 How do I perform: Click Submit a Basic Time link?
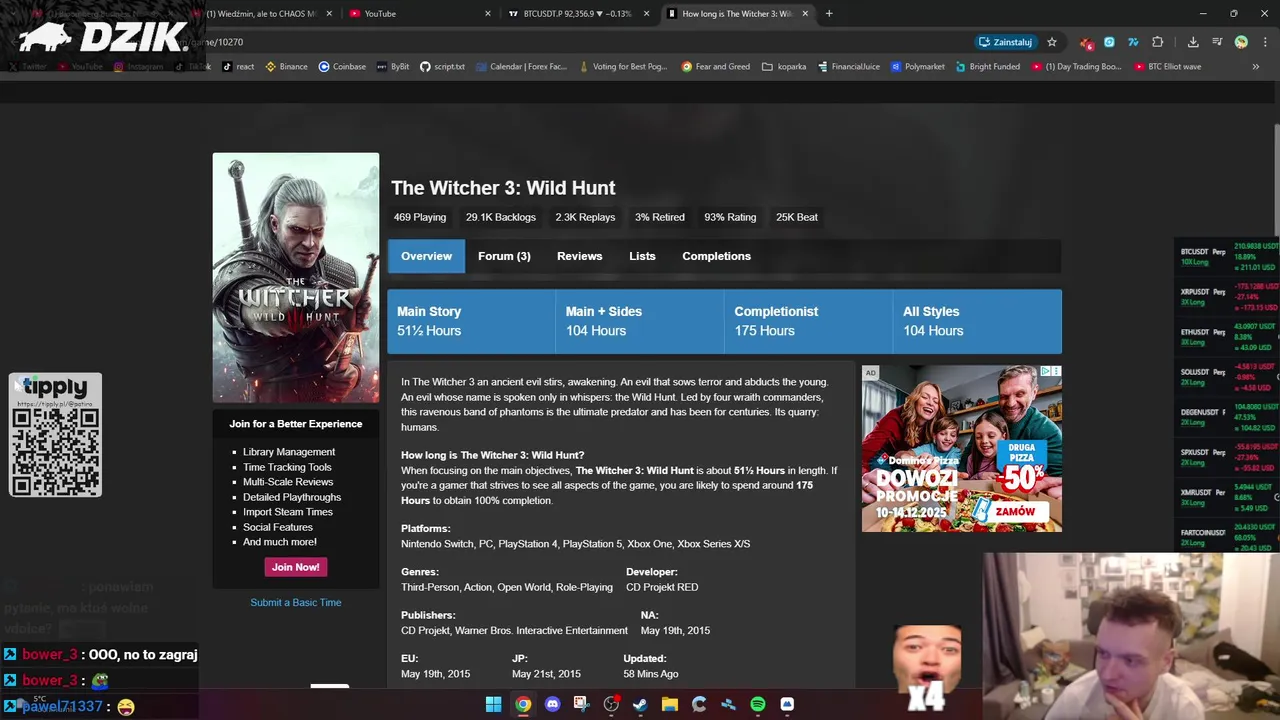point(296,602)
